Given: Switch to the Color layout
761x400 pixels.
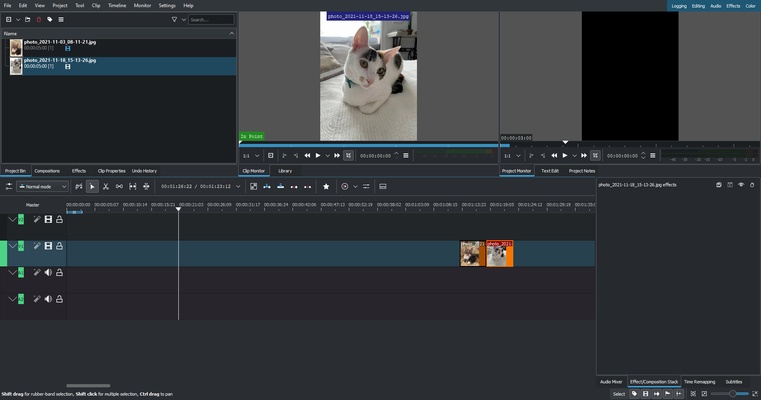Looking at the screenshot, I should point(750,6).
